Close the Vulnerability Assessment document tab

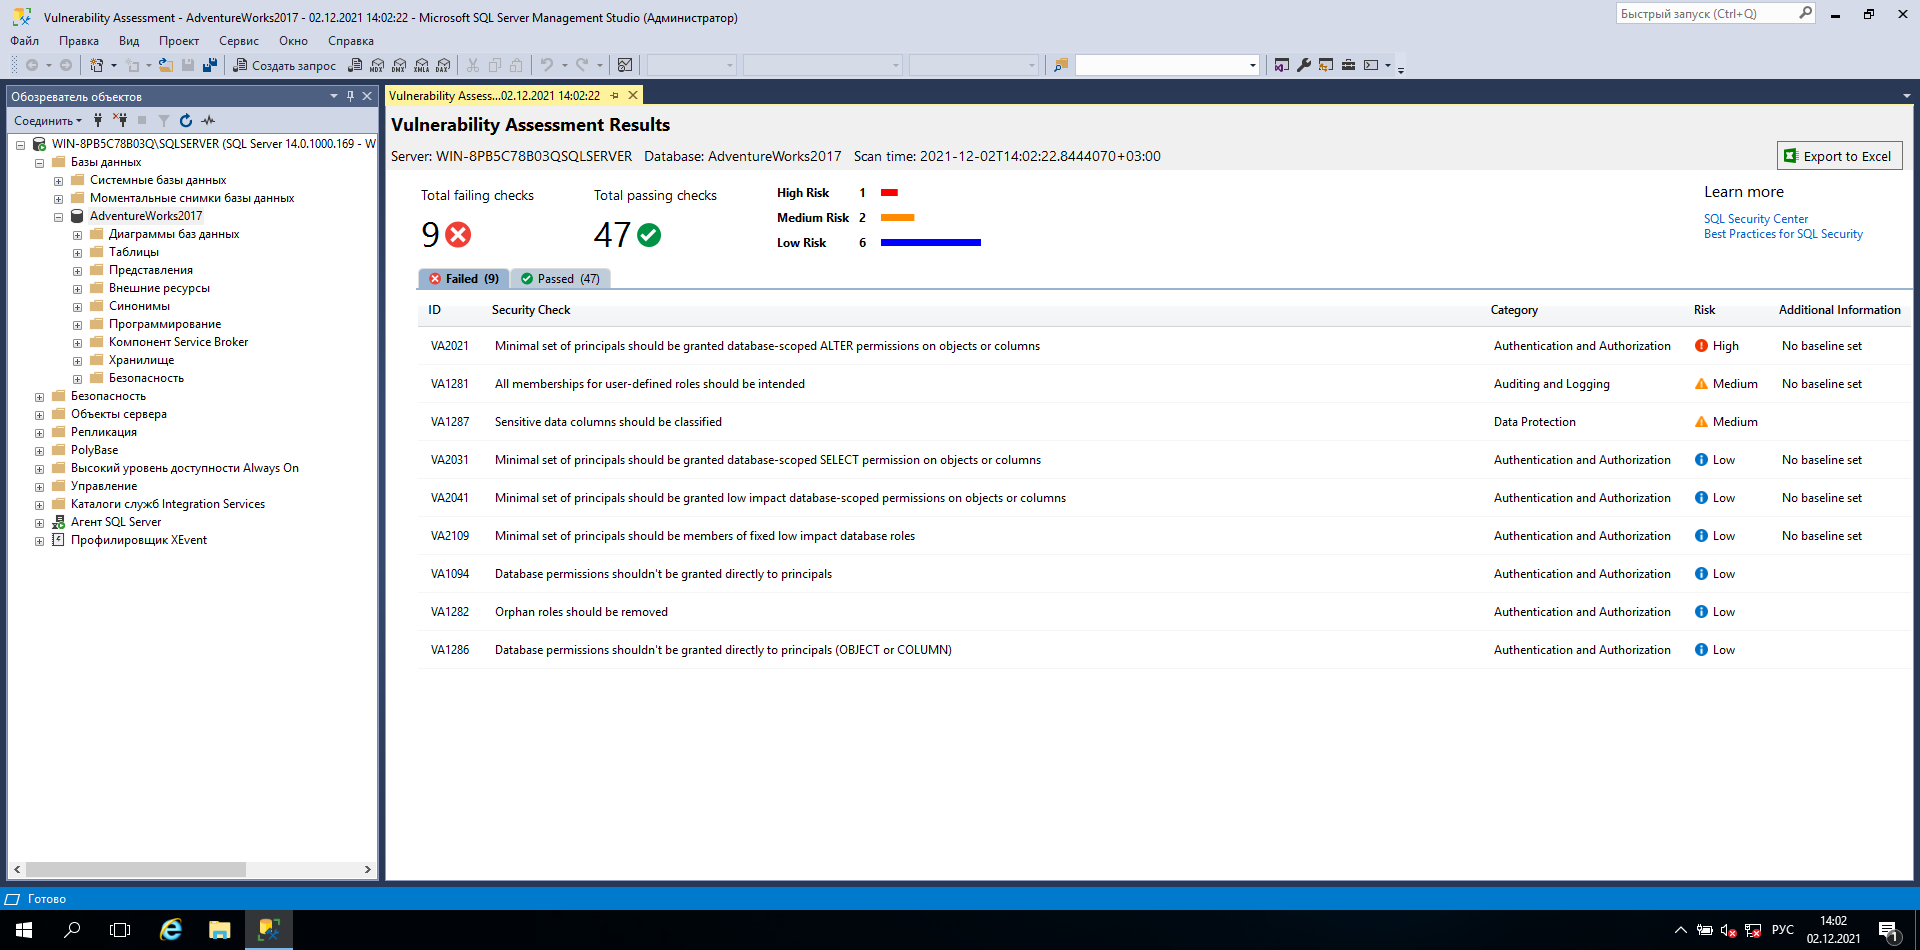pos(633,95)
